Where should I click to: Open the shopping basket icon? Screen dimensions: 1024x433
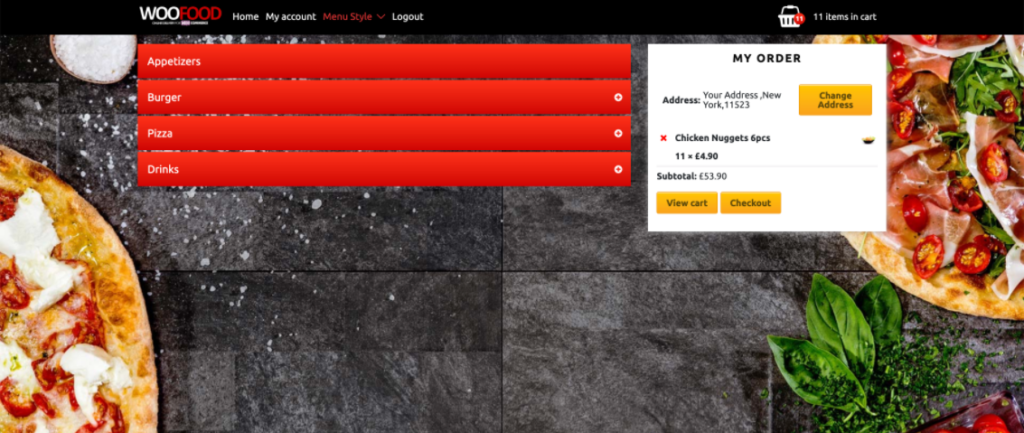pyautogui.click(x=790, y=18)
